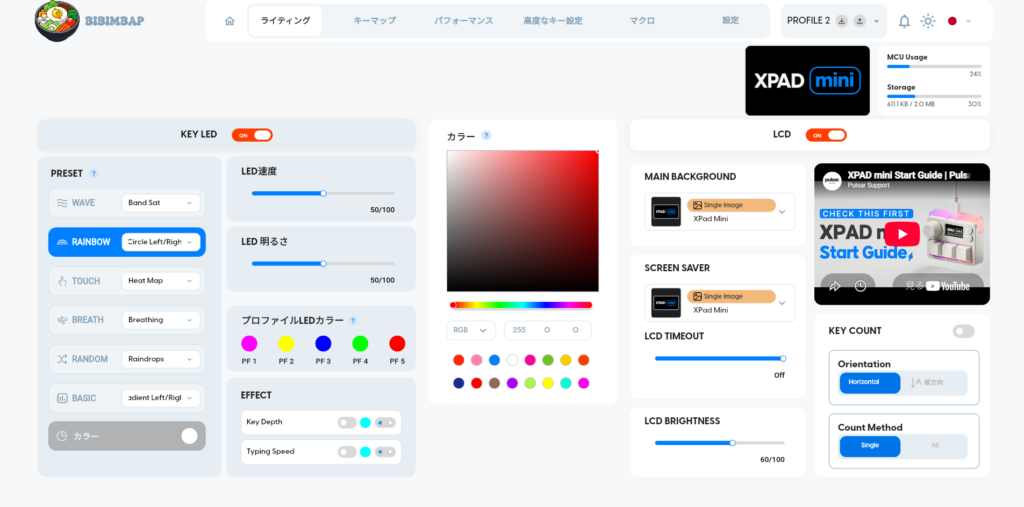The width and height of the screenshot is (1024, 507).
Task: Set Count Method to Single
Action: point(870,446)
